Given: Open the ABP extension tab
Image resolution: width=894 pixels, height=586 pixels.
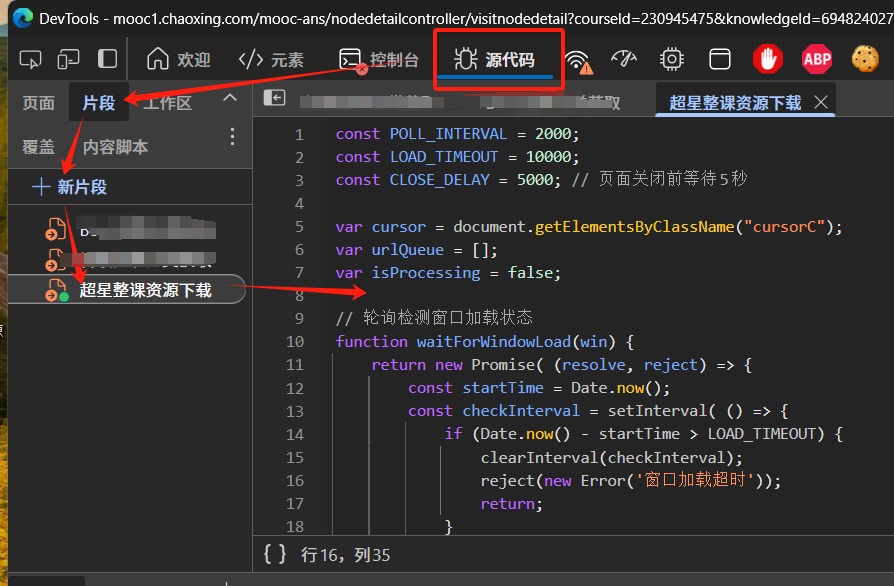Looking at the screenshot, I should click(x=816, y=59).
